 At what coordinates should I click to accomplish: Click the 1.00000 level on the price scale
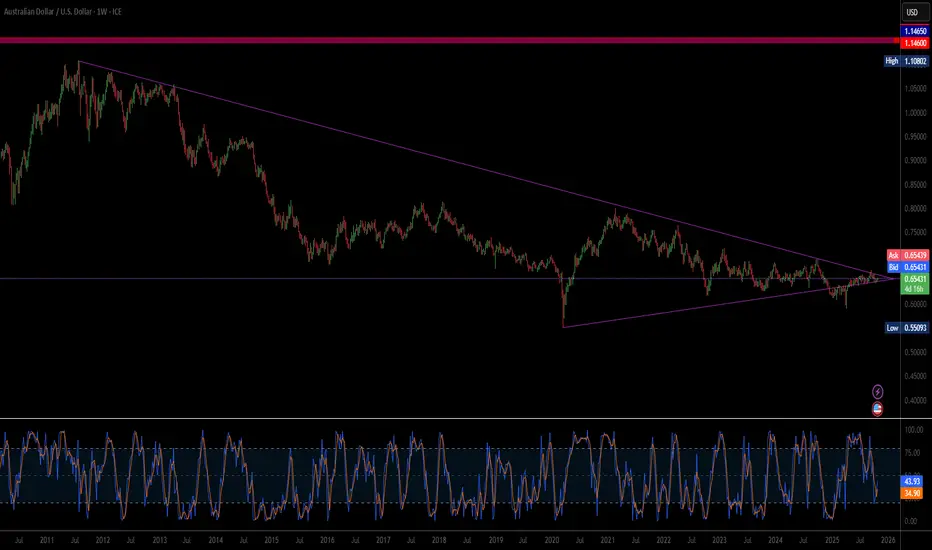tap(916, 112)
